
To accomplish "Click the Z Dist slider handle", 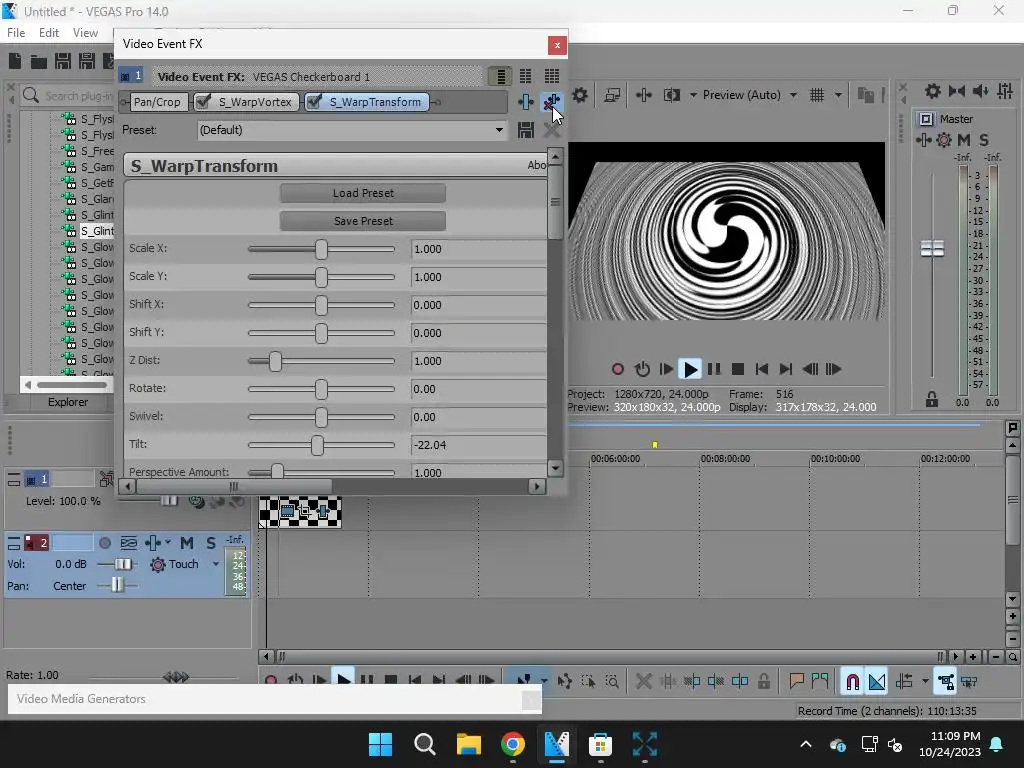I will click(x=275, y=361).
